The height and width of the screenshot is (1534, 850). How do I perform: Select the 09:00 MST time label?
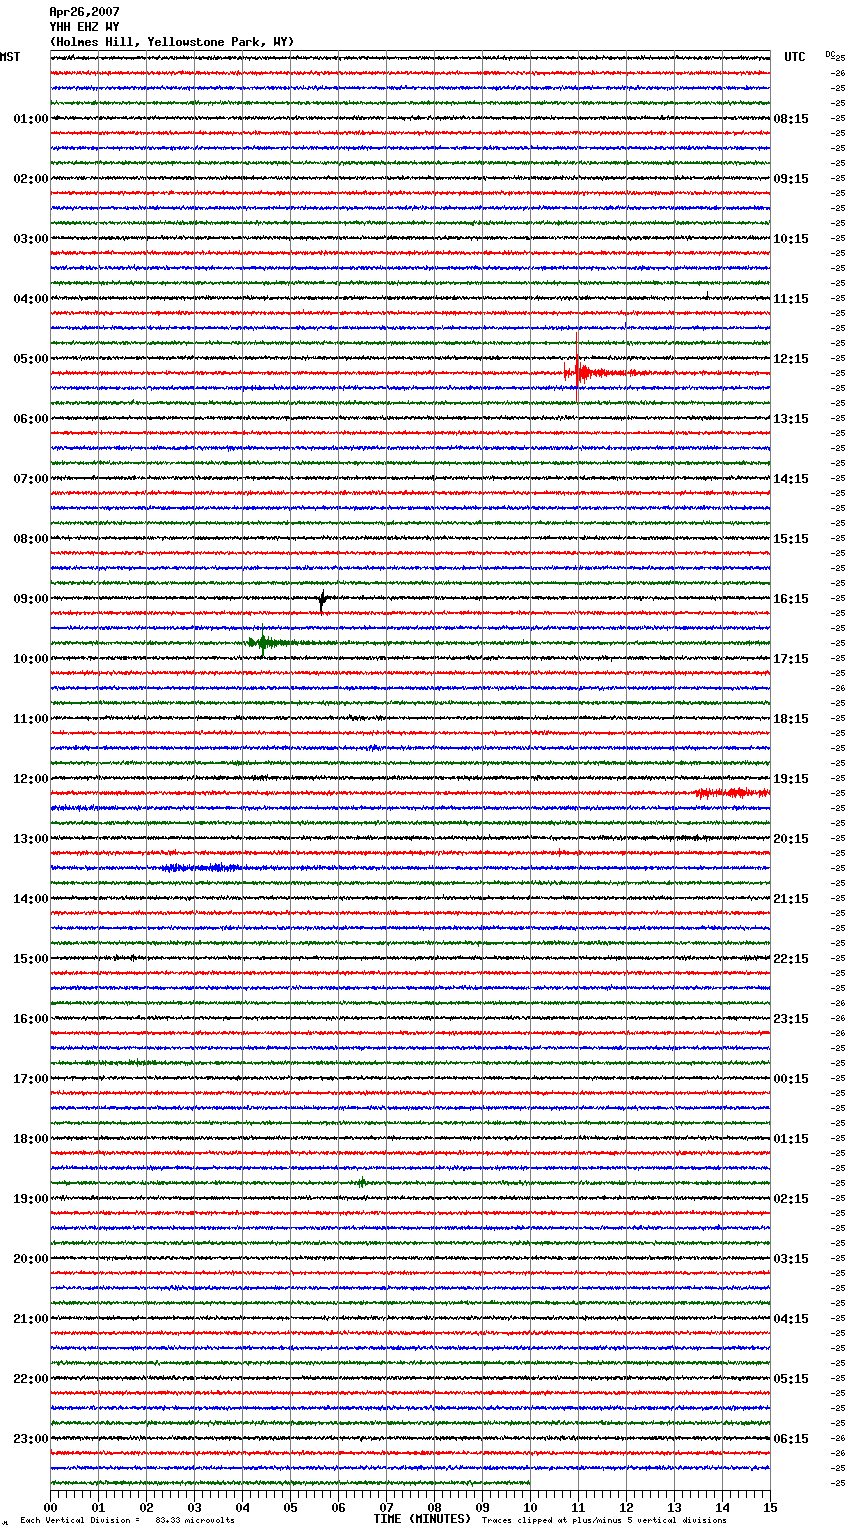30,599
